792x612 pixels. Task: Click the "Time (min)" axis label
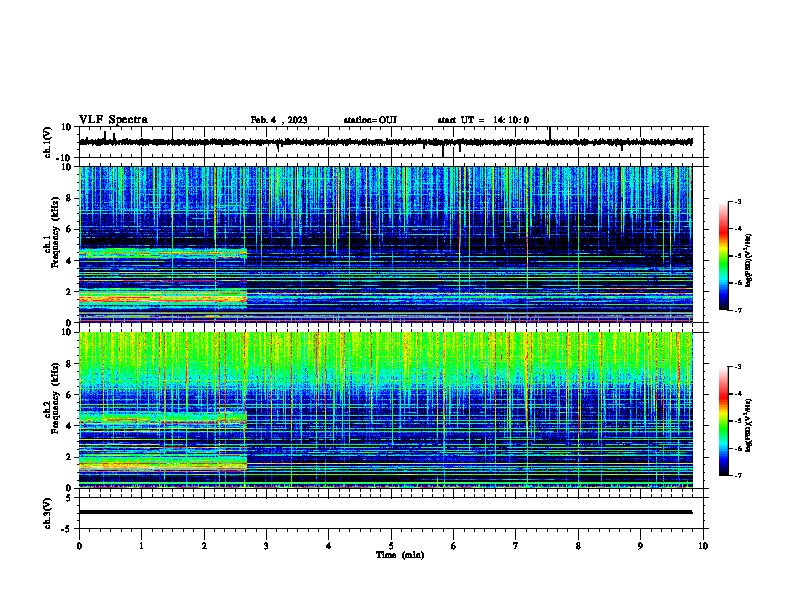400,555
